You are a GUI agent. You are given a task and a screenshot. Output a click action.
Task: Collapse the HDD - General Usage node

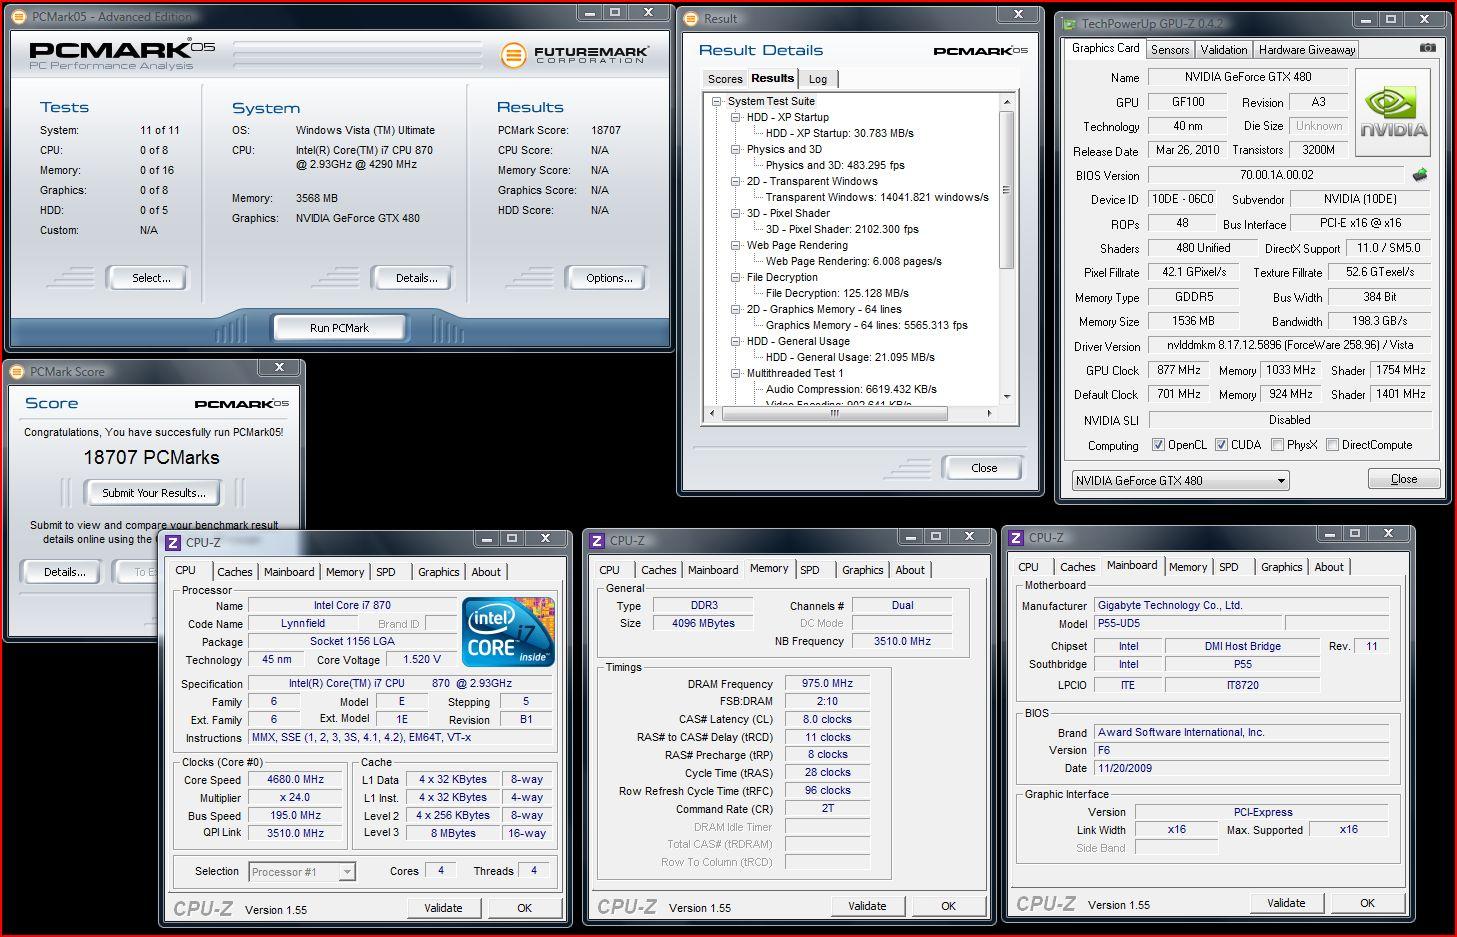point(736,341)
